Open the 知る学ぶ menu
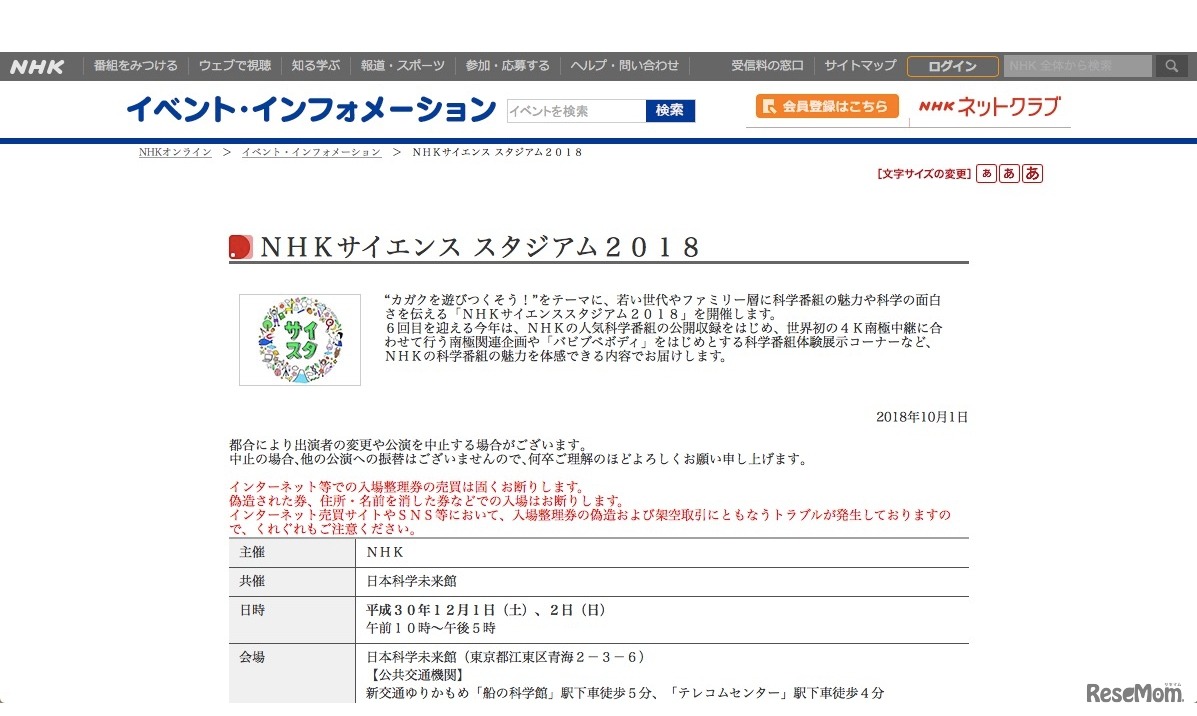 (x=315, y=66)
